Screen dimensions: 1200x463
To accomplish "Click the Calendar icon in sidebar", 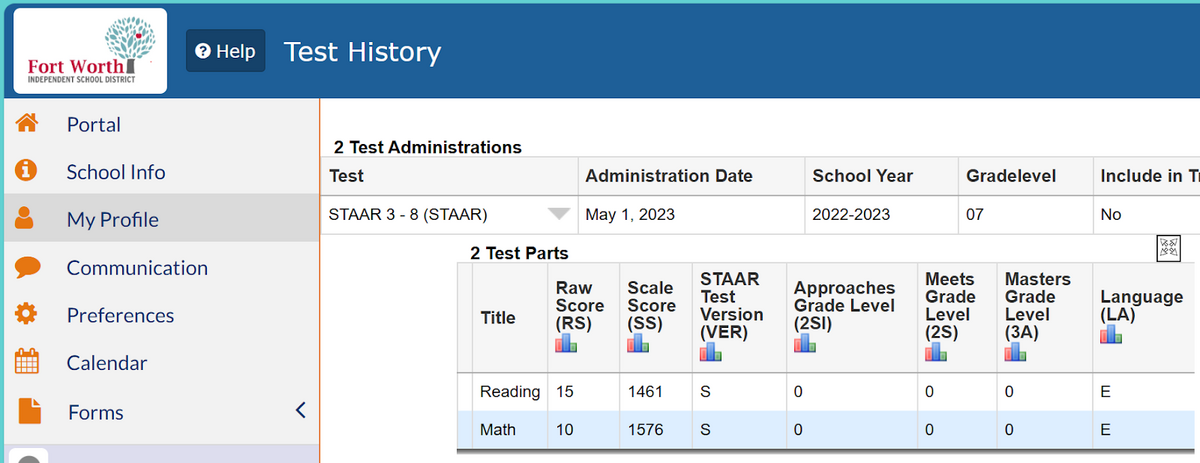I will click(28, 362).
